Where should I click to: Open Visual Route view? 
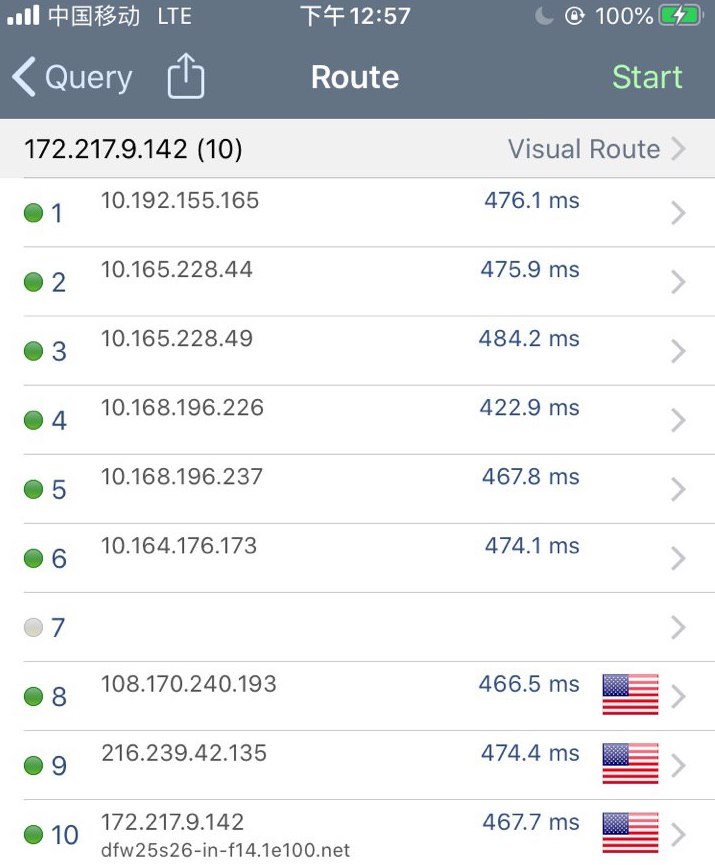pyautogui.click(x=596, y=149)
